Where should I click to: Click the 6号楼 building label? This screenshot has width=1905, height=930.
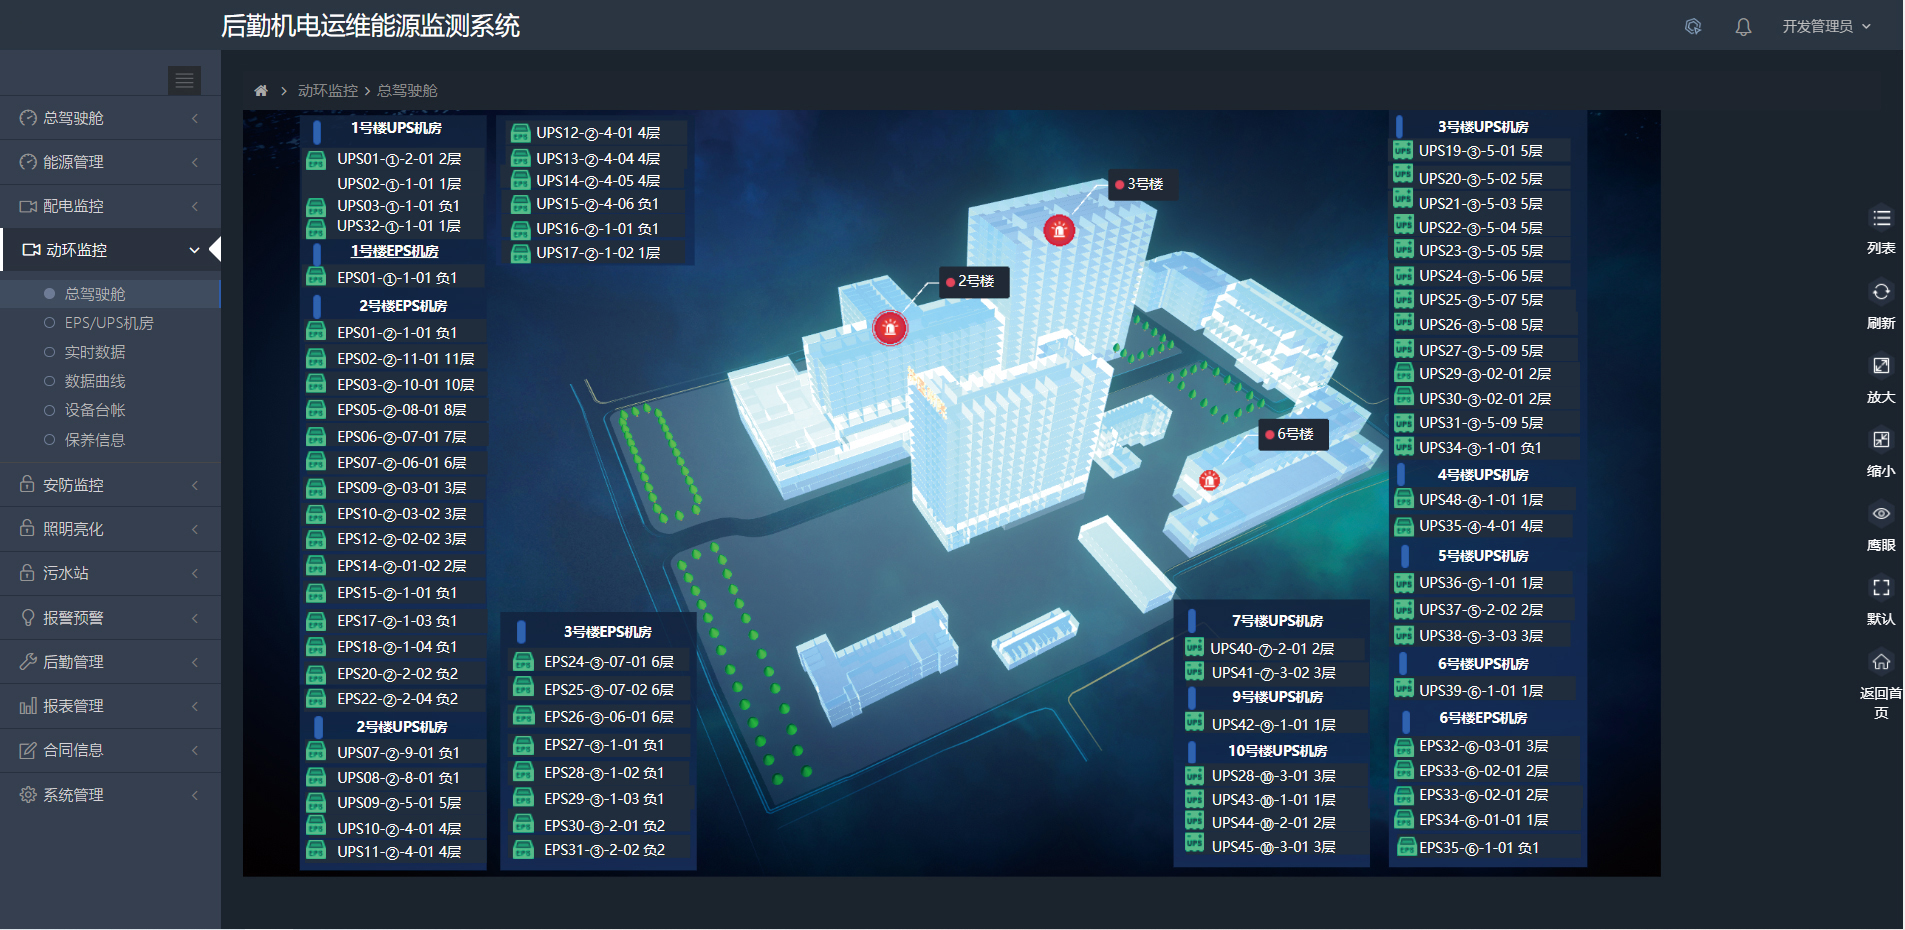(x=1294, y=434)
